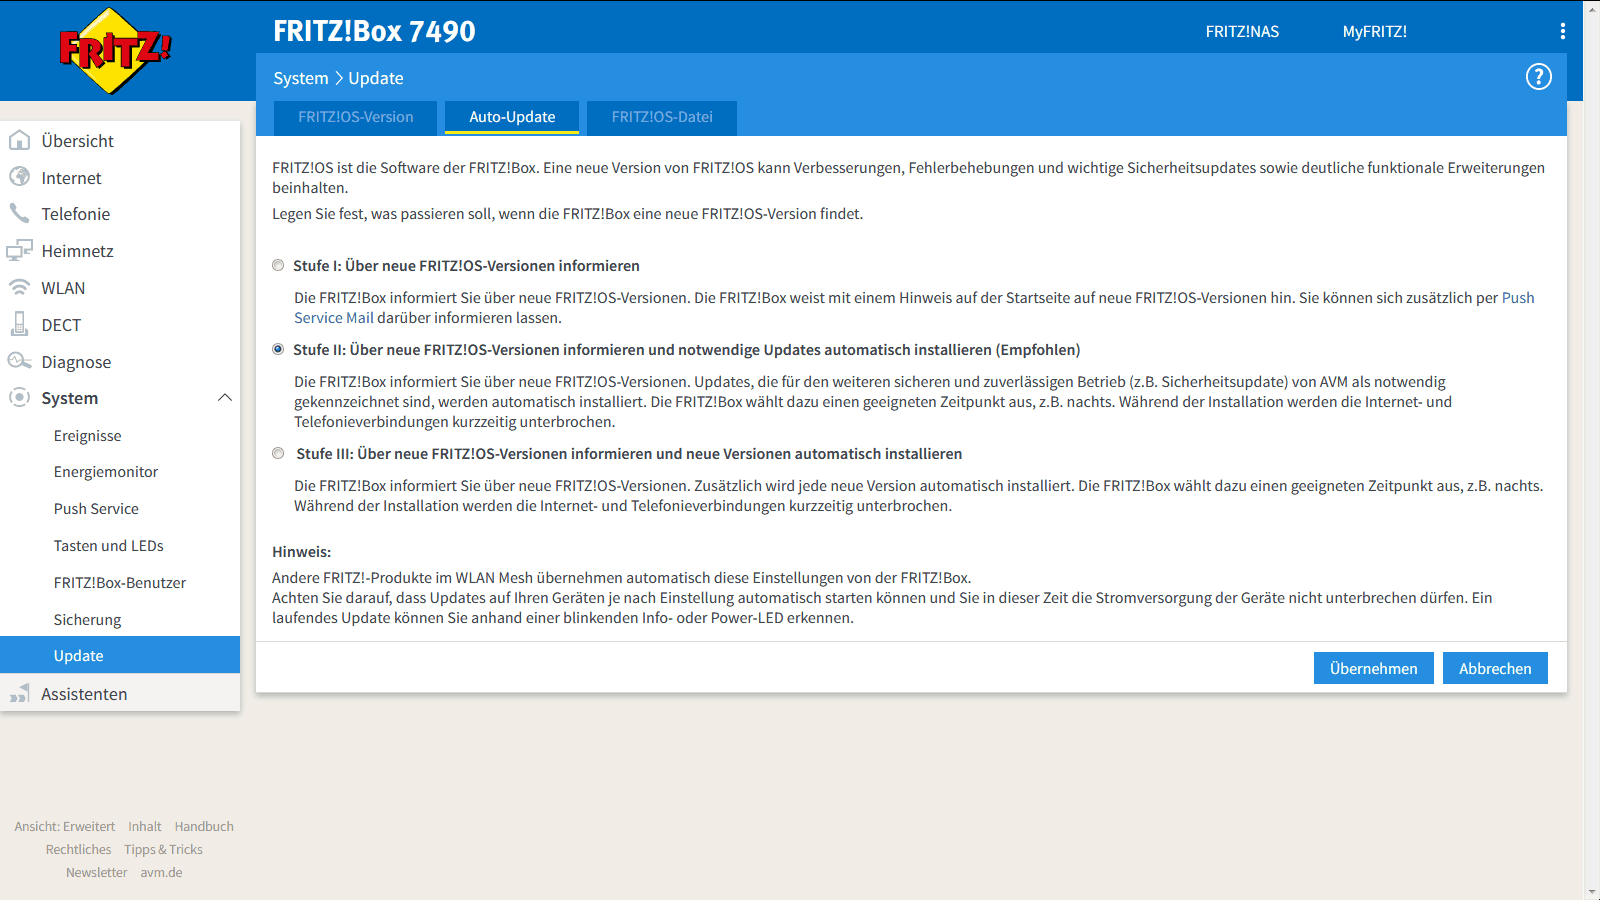Viewport: 1600px width, 900px height.
Task: Click the Heimnetz network icon
Action: pyautogui.click(x=19, y=250)
